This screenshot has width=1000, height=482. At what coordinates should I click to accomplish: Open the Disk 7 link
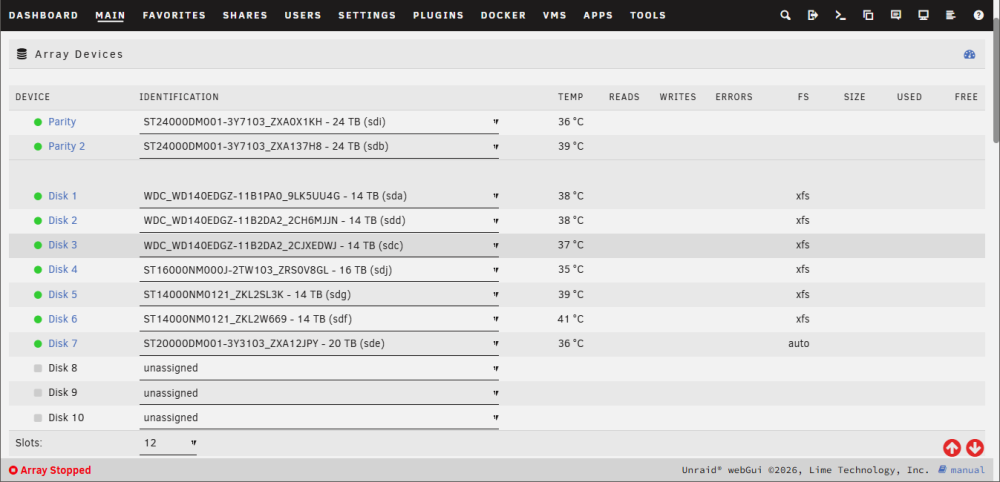coord(62,344)
